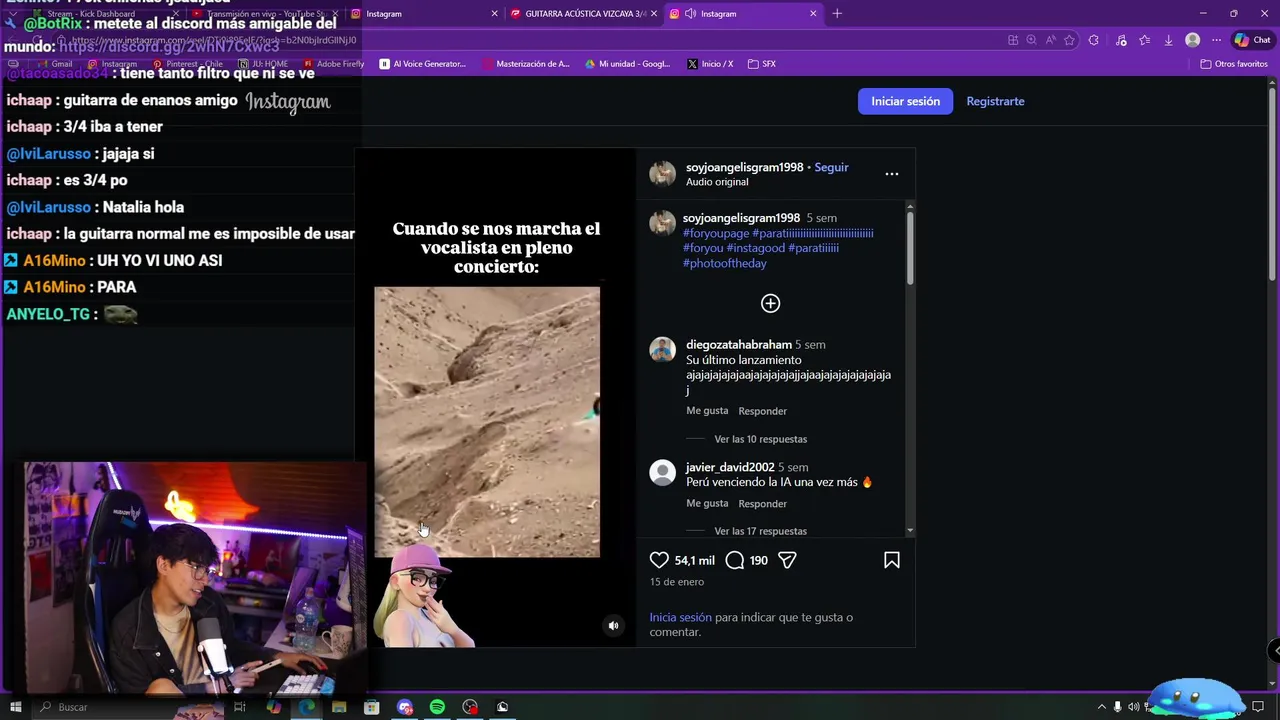This screenshot has width=1280, height=720.
Task: Open the Copilot Chat button
Action: pyautogui.click(x=1252, y=40)
